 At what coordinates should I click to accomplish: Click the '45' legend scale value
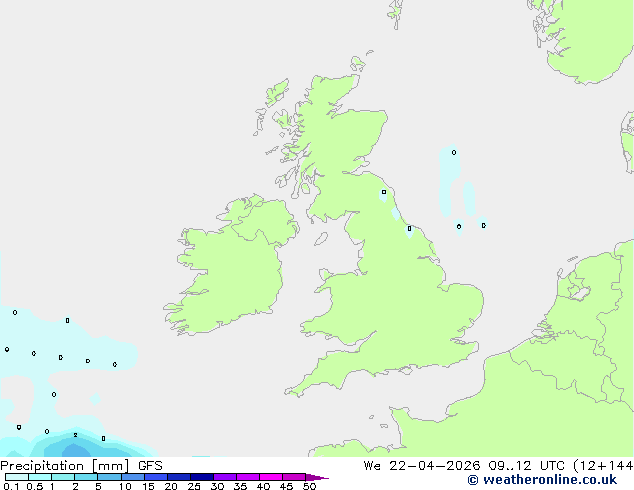point(286,486)
